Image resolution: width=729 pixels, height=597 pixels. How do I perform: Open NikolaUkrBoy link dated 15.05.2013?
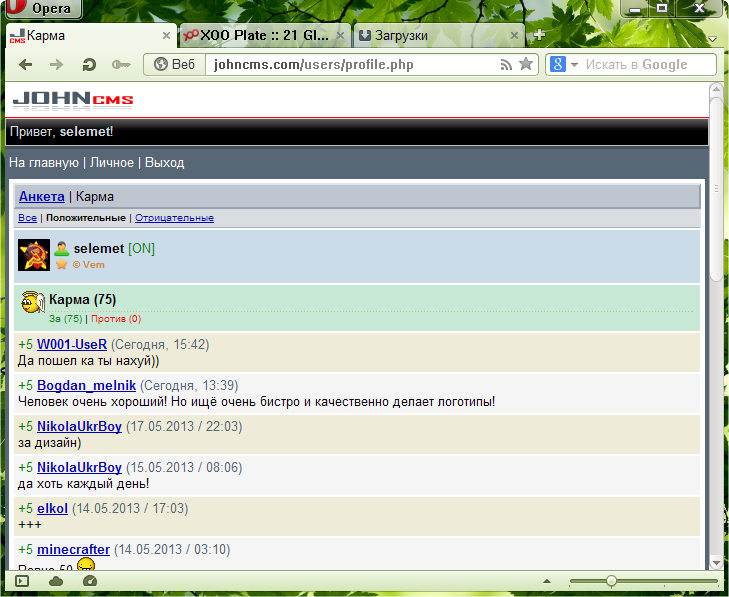pyautogui.click(x=80, y=467)
